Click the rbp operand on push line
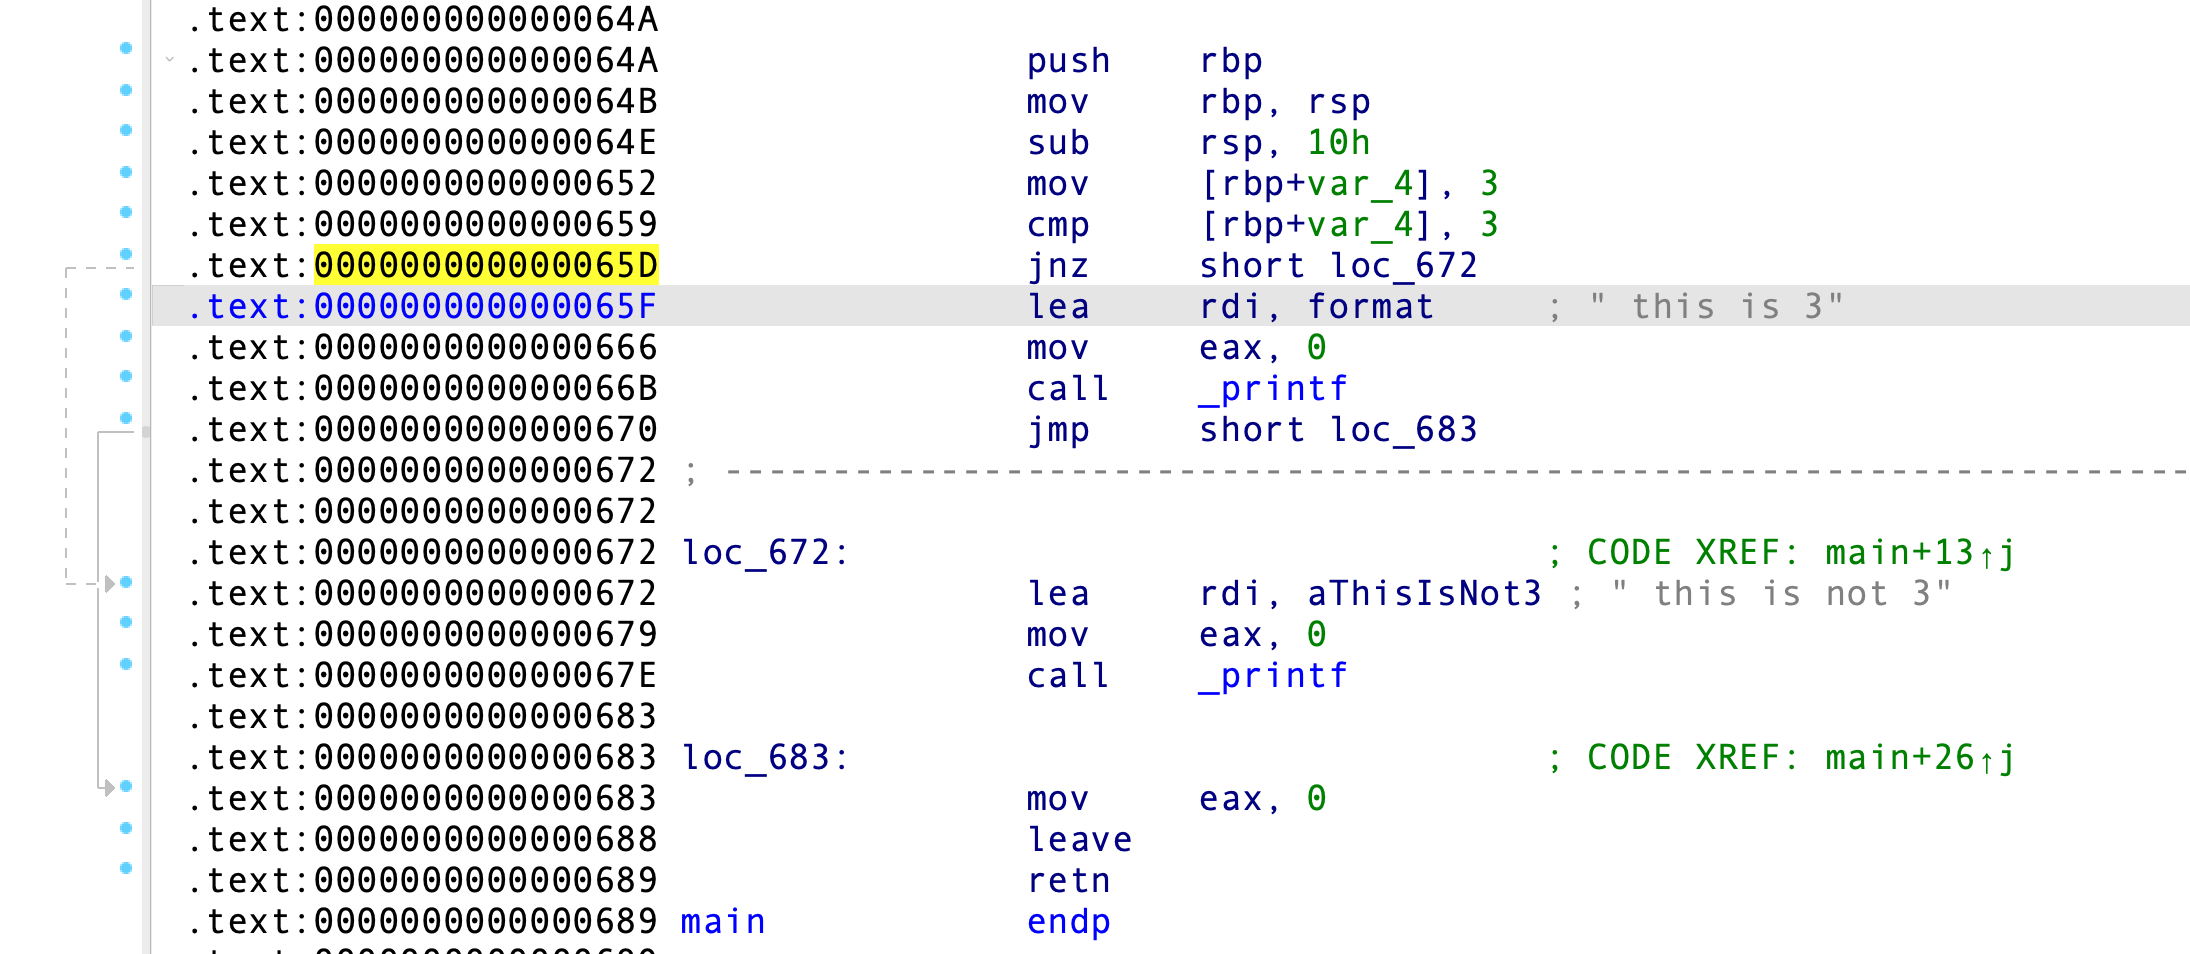This screenshot has width=2190, height=954. (x=1231, y=61)
